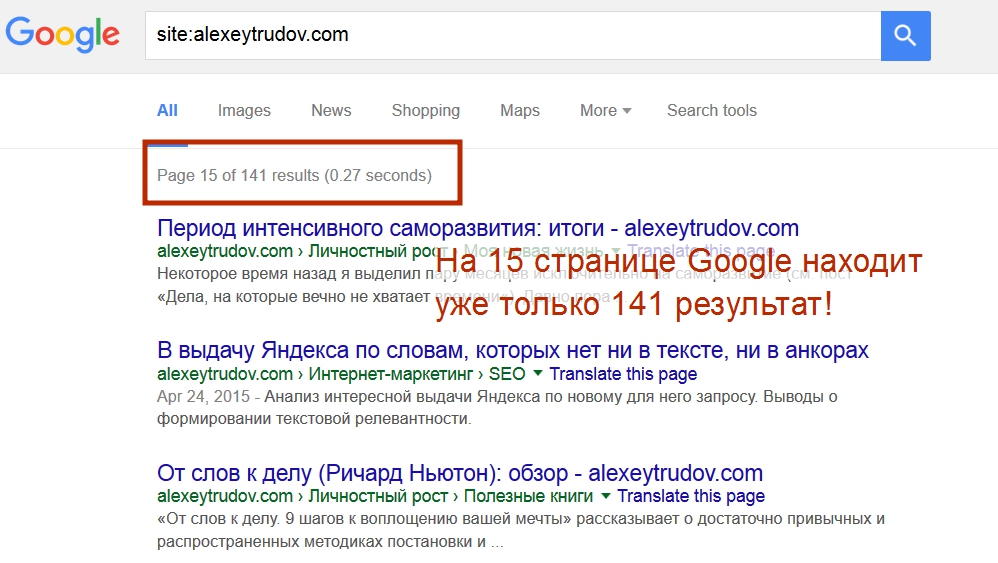998x563 pixels.
Task: Switch to the Images tab
Action: (x=244, y=111)
